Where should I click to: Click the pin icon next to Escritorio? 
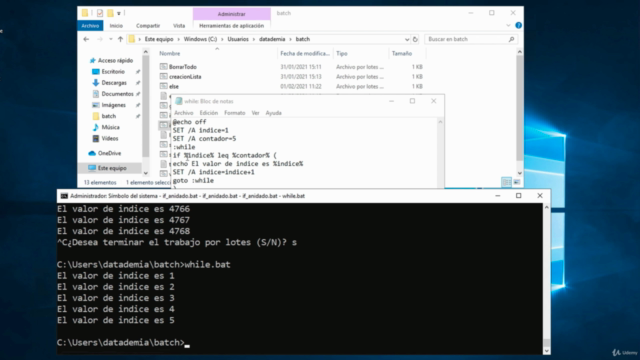pos(138,72)
